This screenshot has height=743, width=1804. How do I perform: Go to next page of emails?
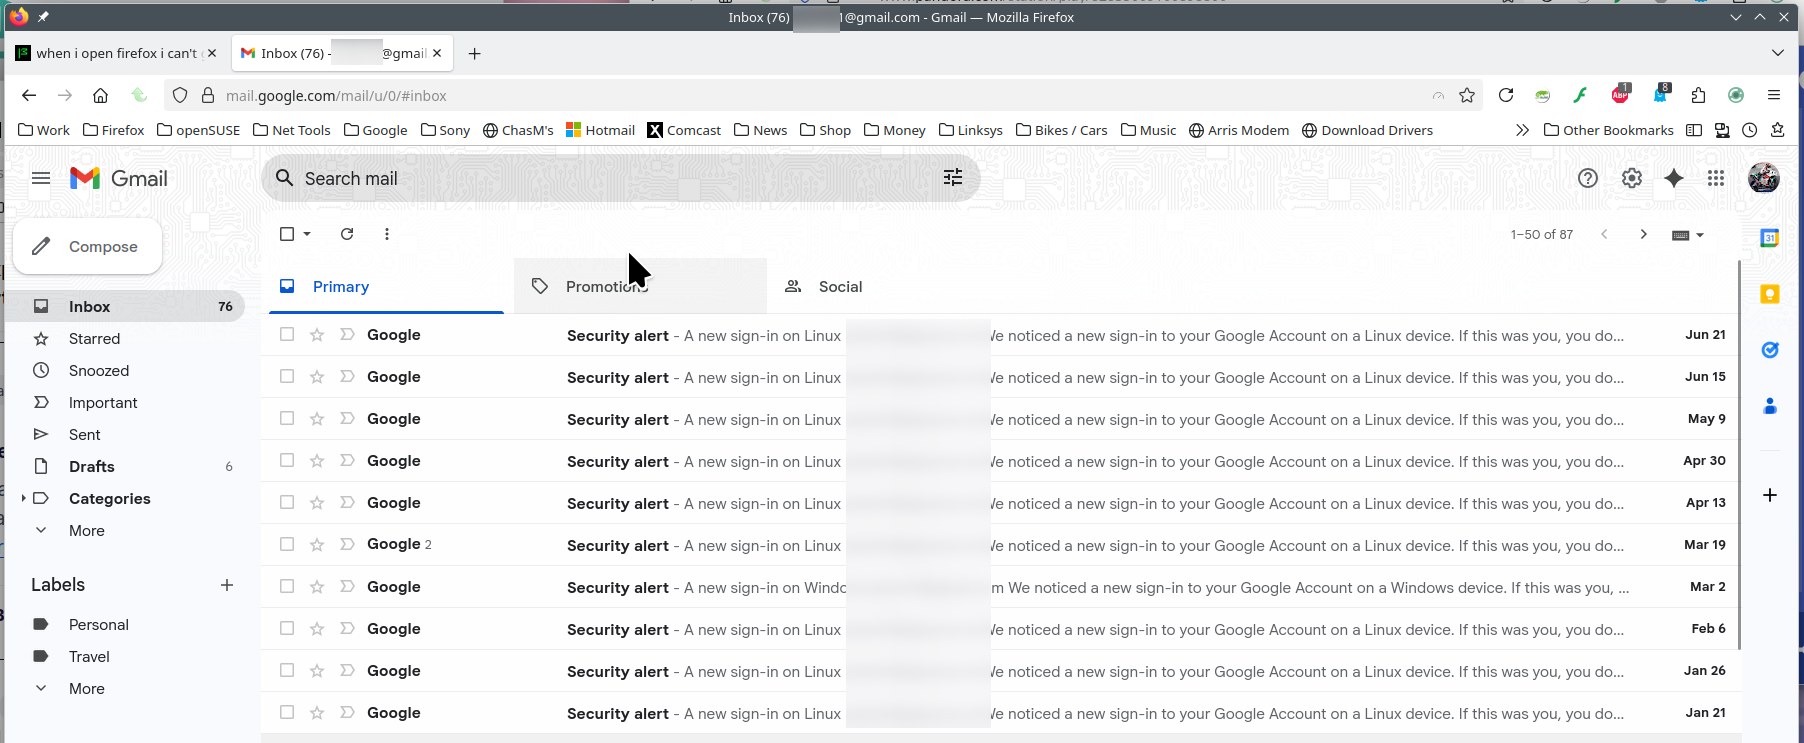pyautogui.click(x=1643, y=234)
